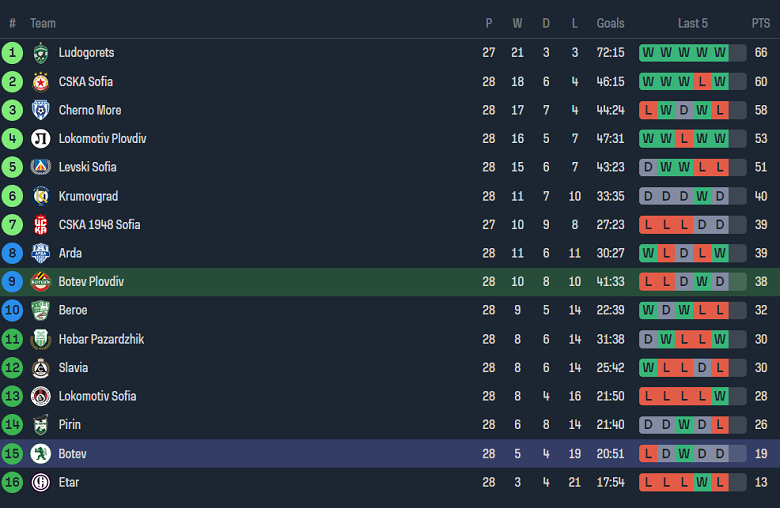The image size is (780, 508).
Task: Click the CSKA Sofia club crest
Action: pyautogui.click(x=41, y=82)
